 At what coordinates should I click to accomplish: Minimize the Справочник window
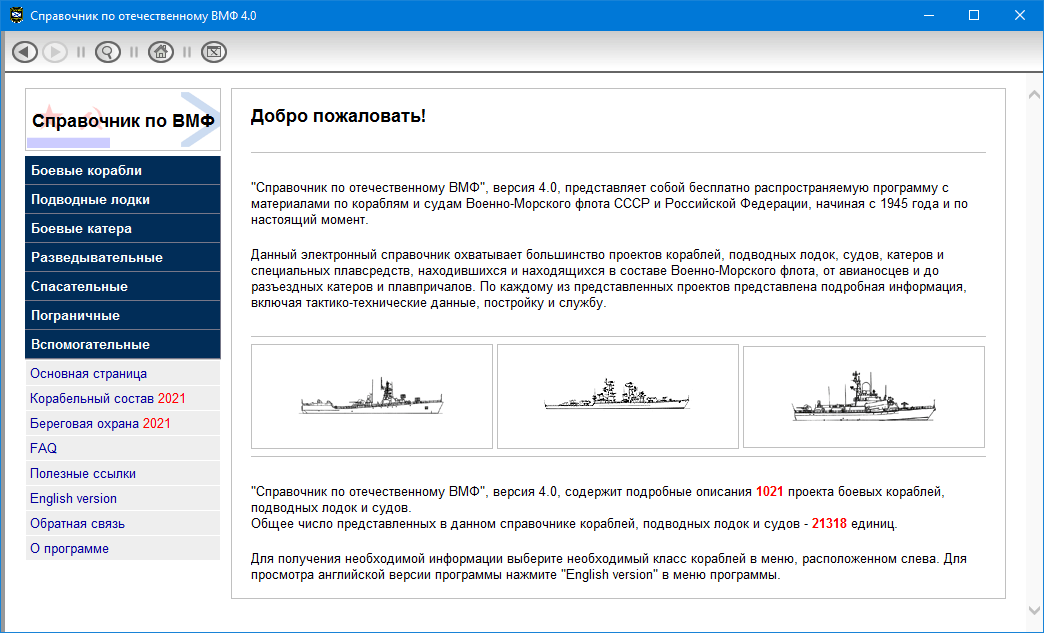pos(929,15)
